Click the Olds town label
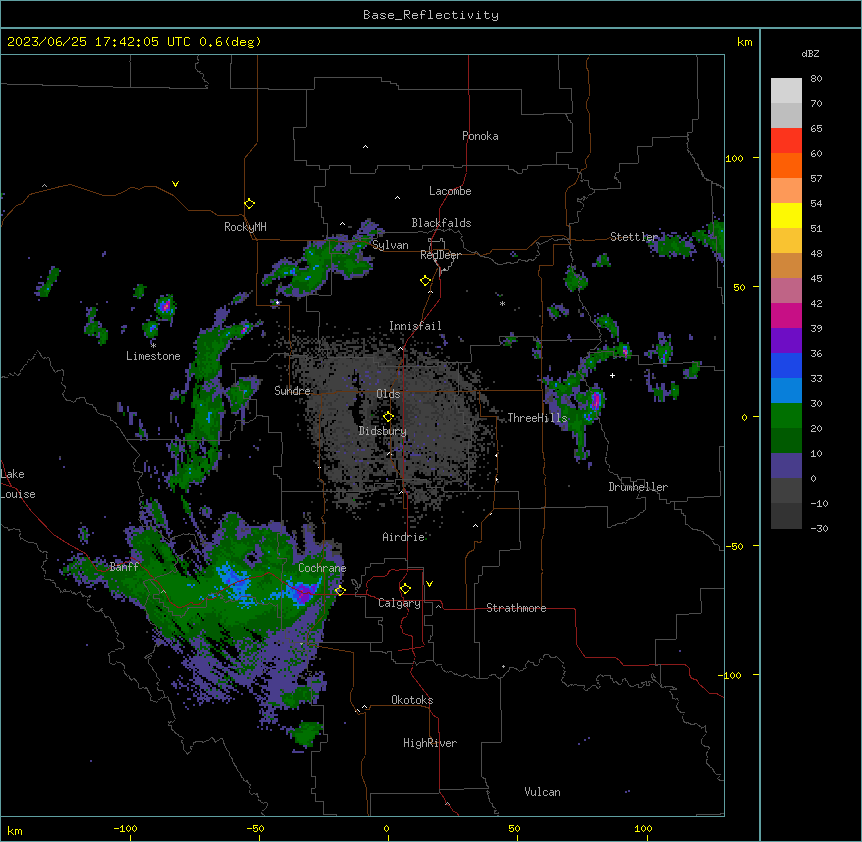 pyautogui.click(x=388, y=394)
